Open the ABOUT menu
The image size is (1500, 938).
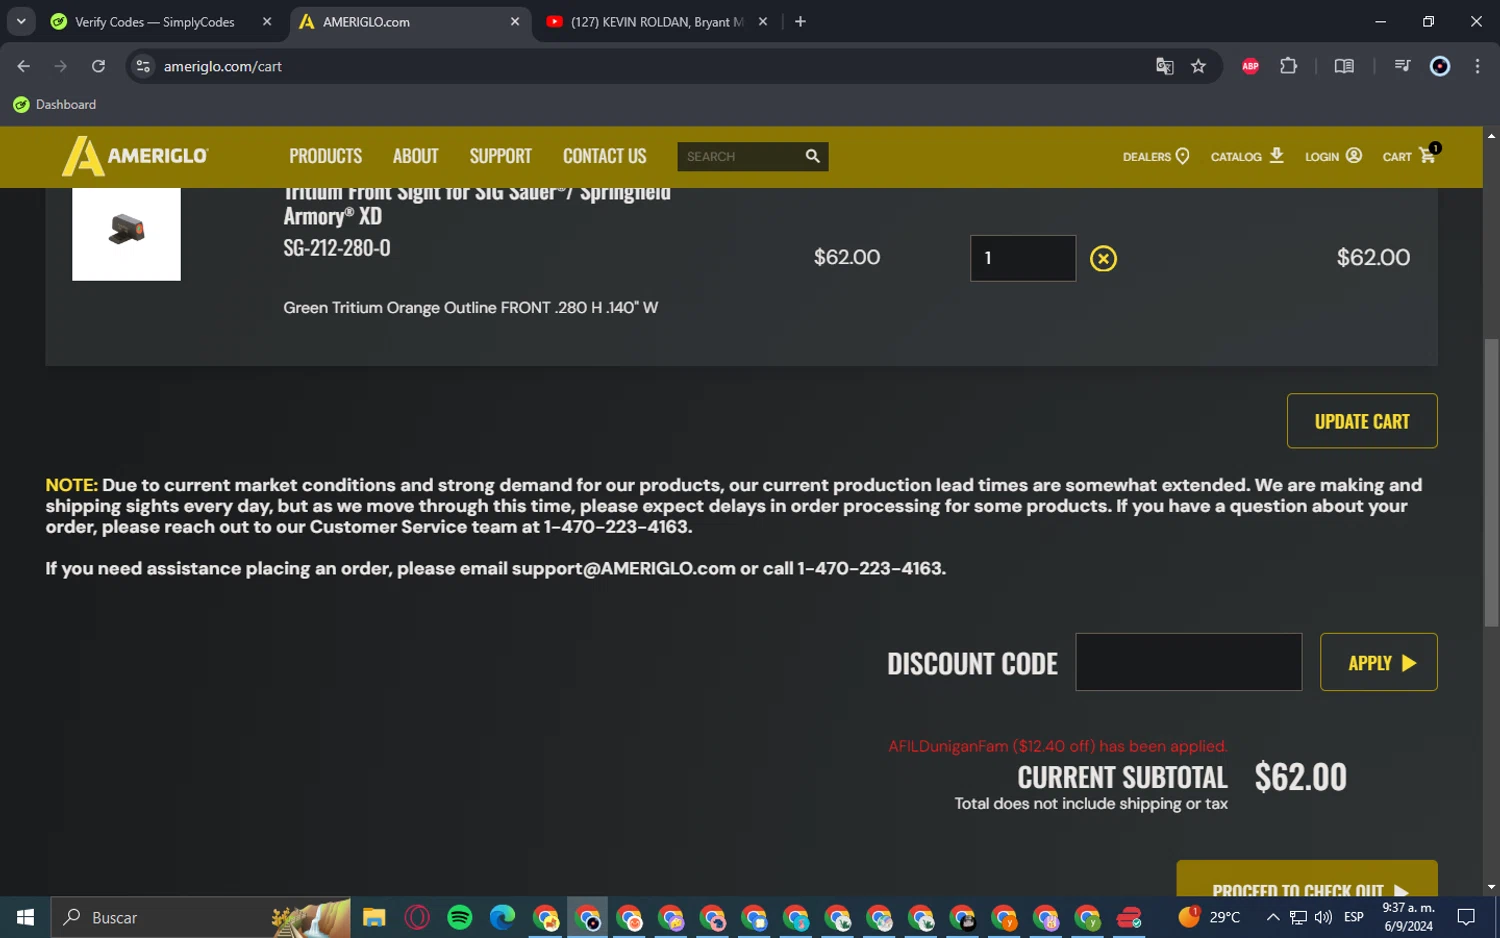[416, 156]
